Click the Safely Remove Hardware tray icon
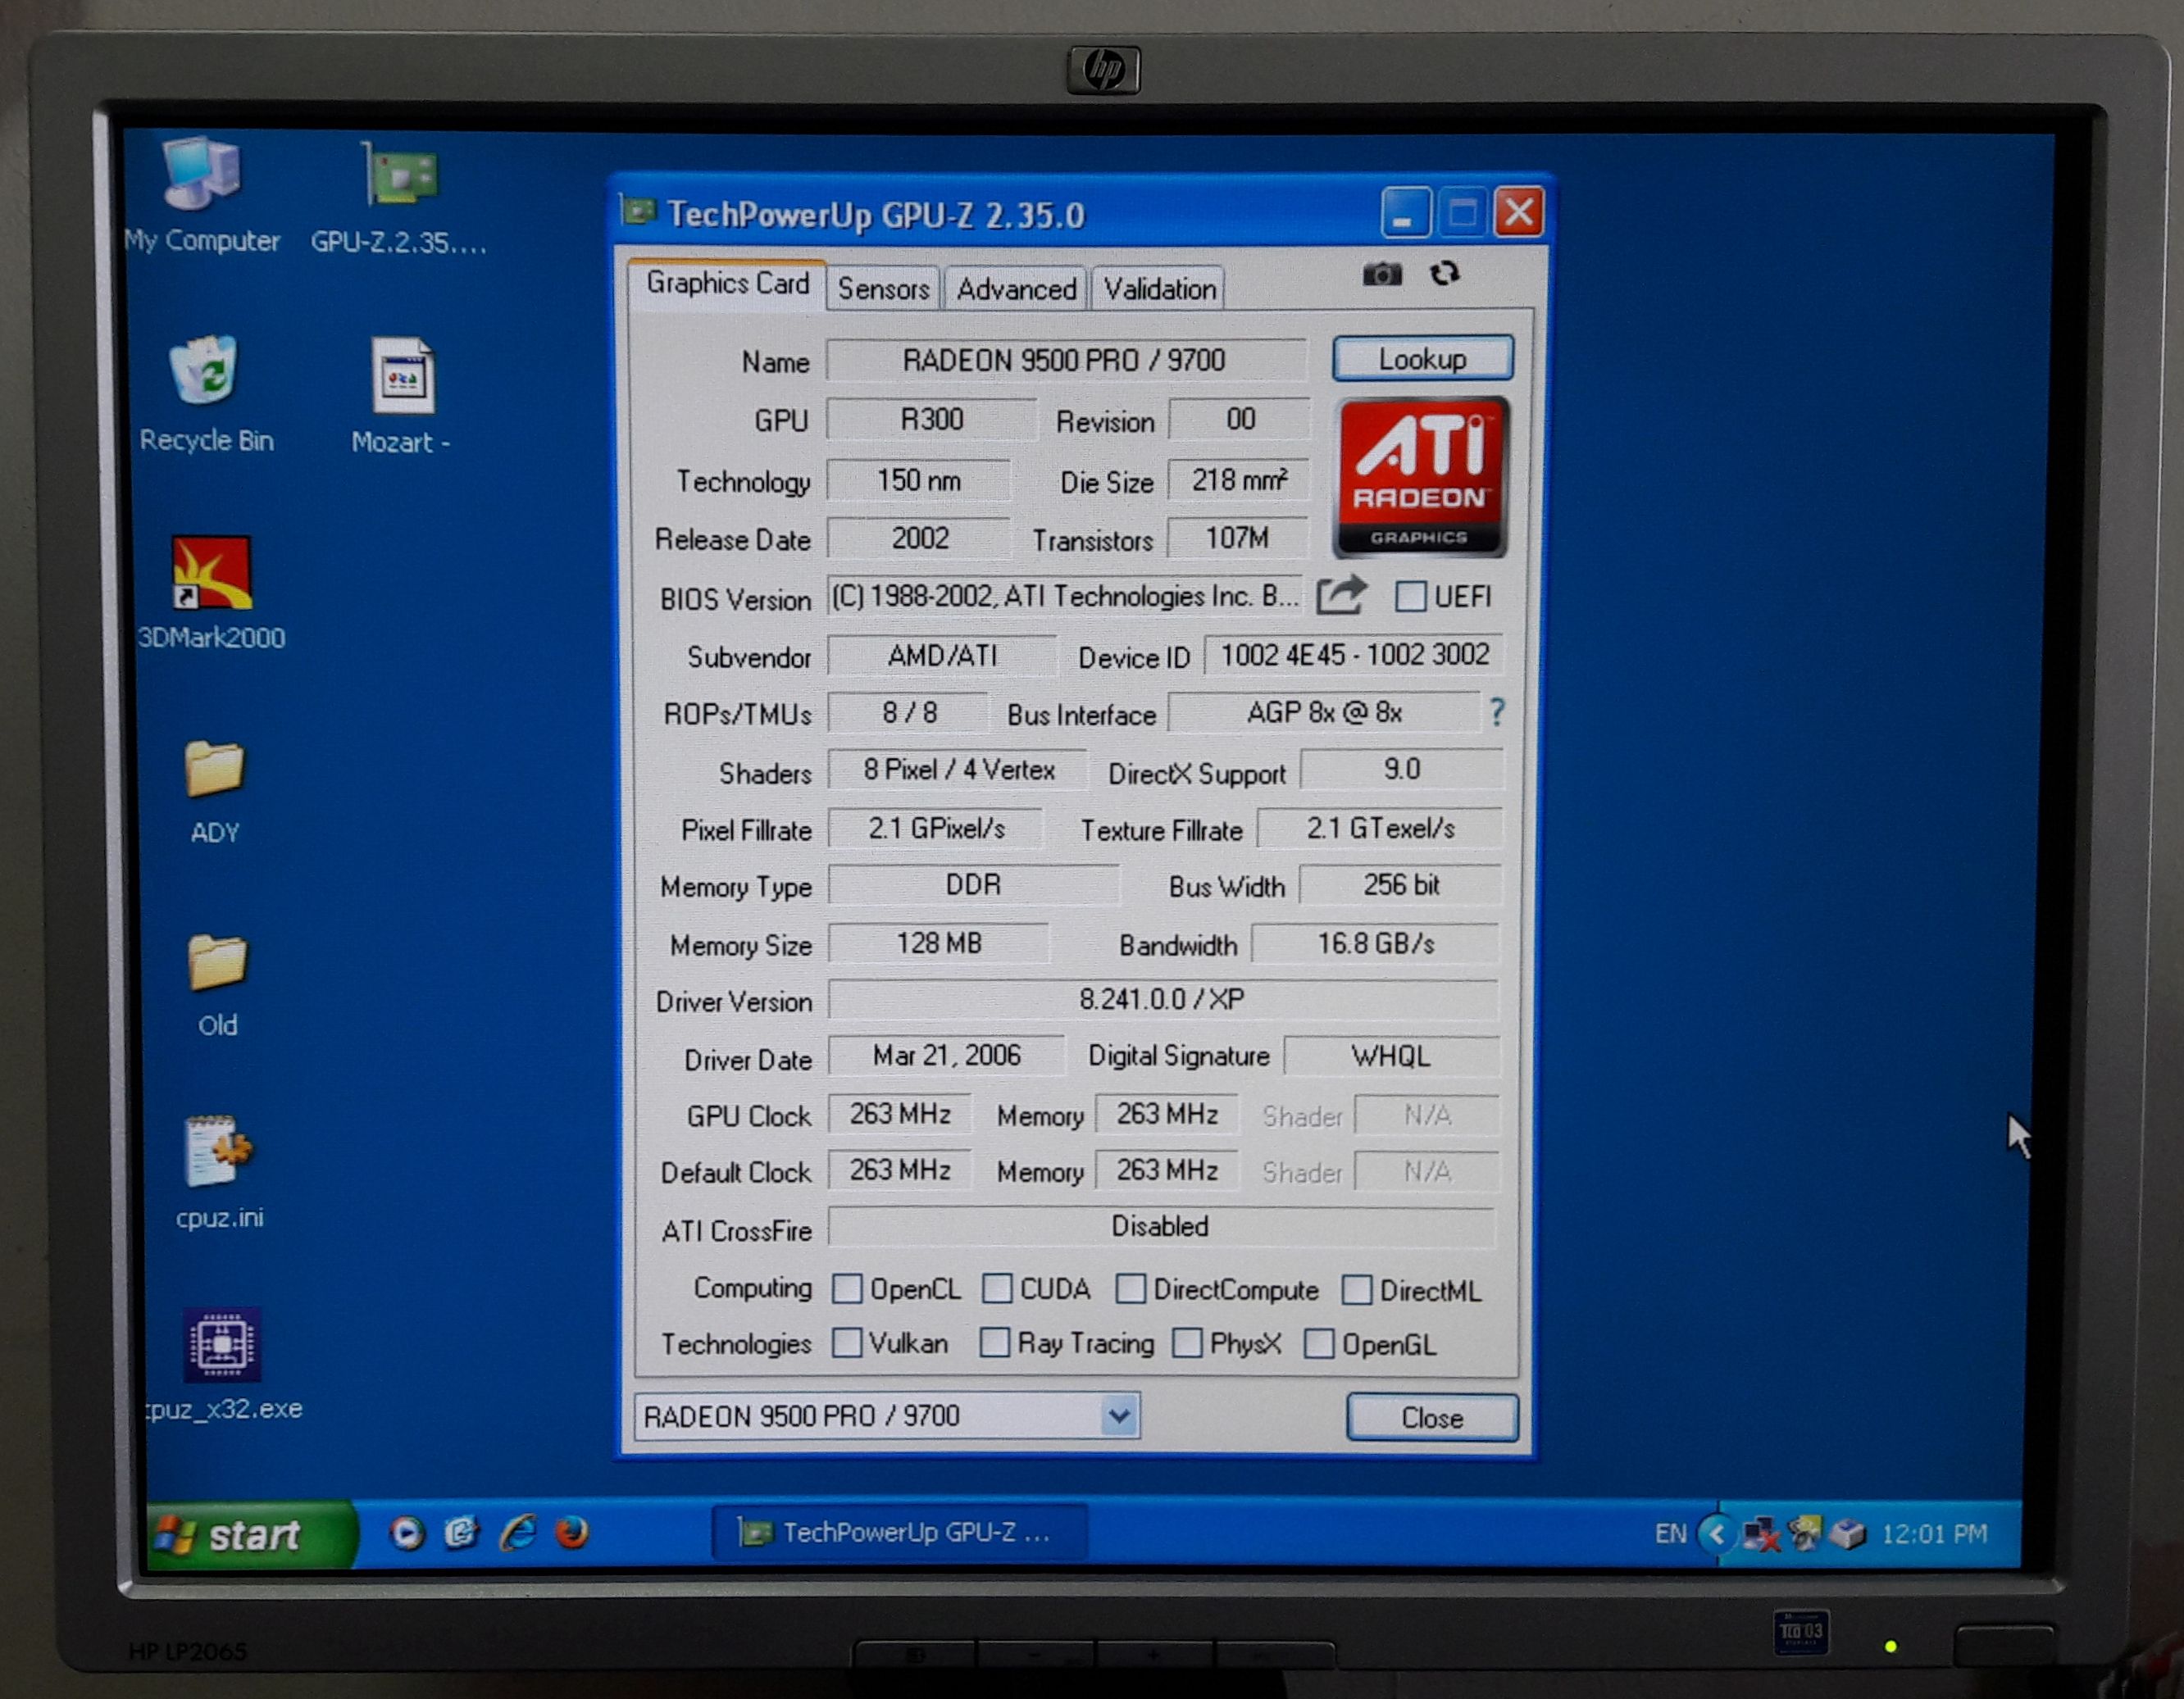Screen dimensions: 2184x1699 [1847, 1533]
